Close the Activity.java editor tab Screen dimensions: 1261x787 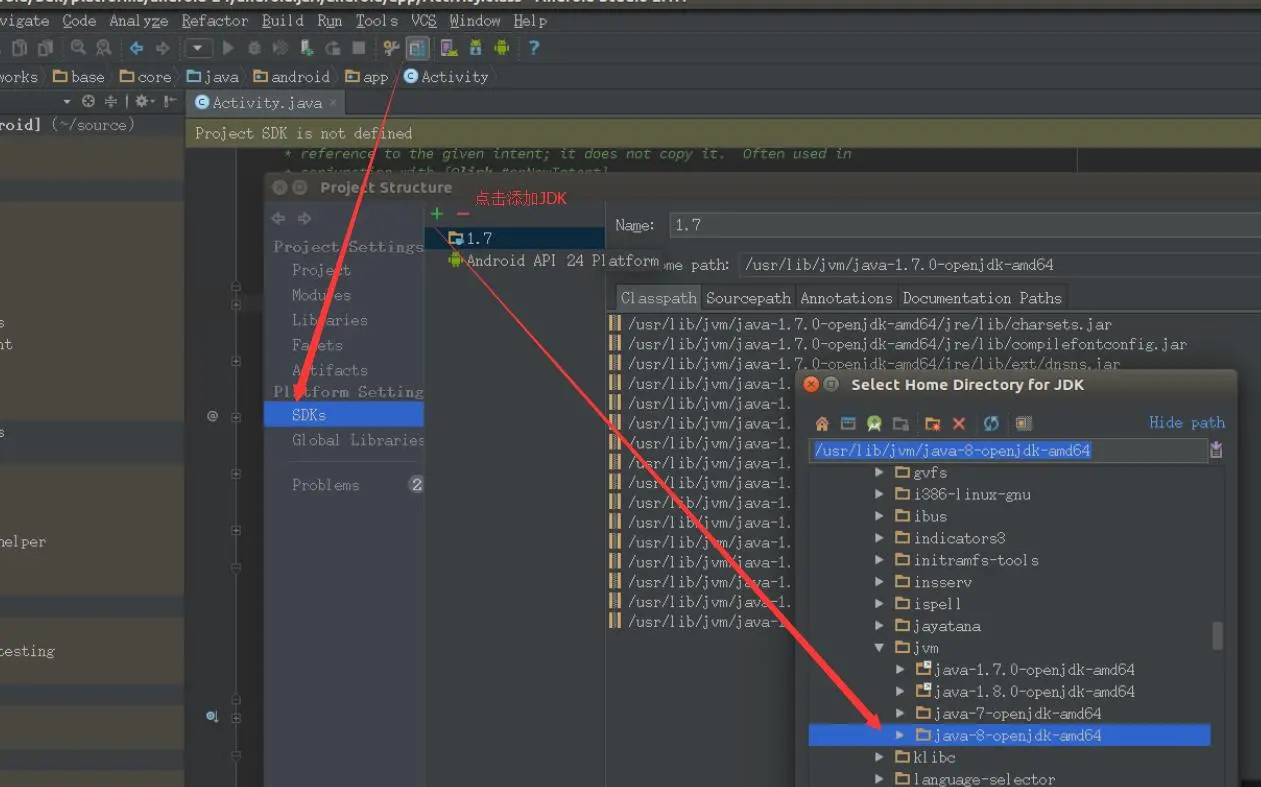click(x=333, y=102)
